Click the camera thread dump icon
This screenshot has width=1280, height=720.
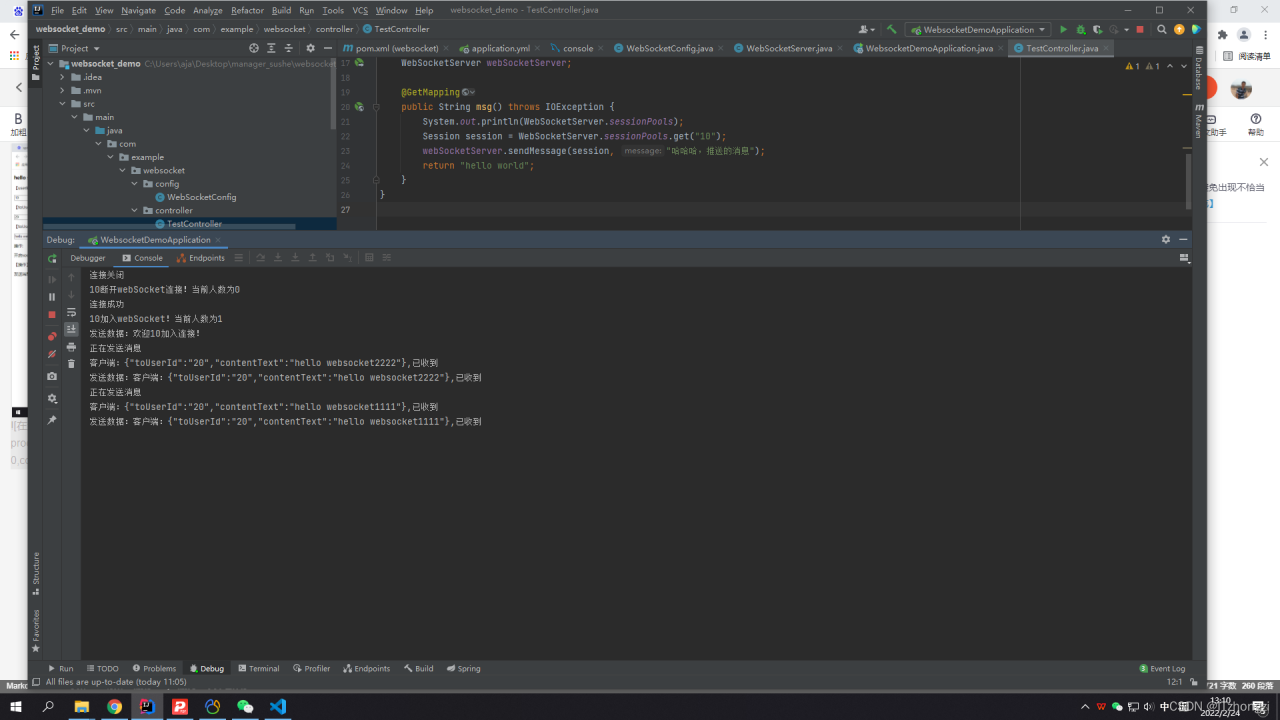click(x=52, y=377)
